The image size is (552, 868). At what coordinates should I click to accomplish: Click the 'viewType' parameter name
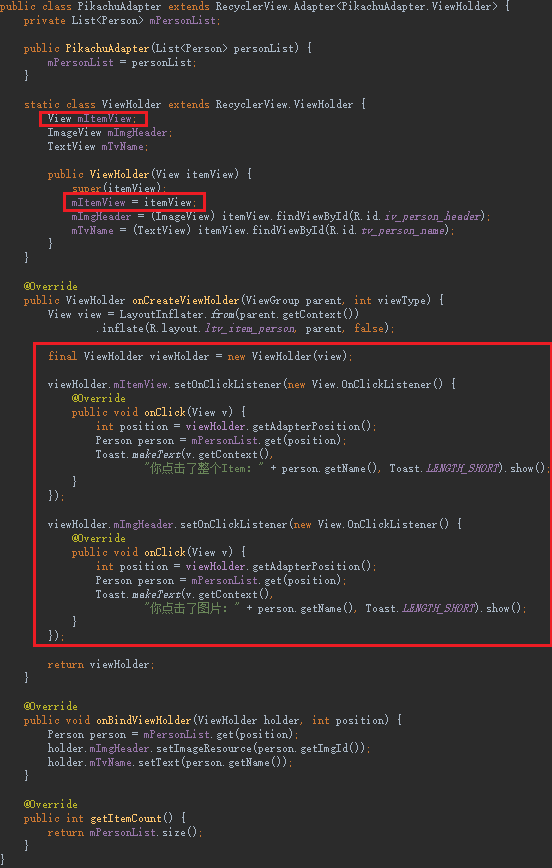tap(401, 301)
